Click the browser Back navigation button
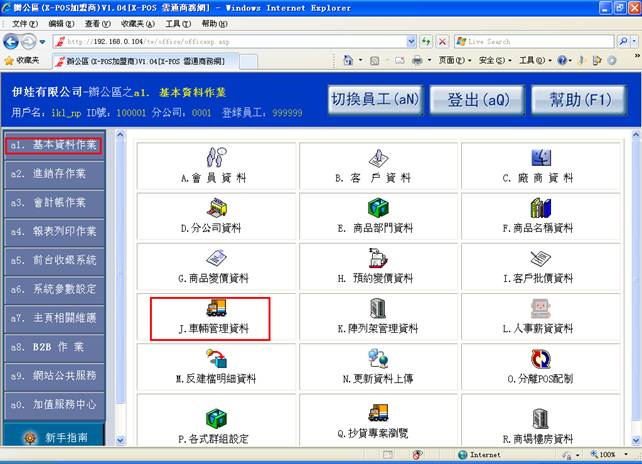 coord(12,42)
